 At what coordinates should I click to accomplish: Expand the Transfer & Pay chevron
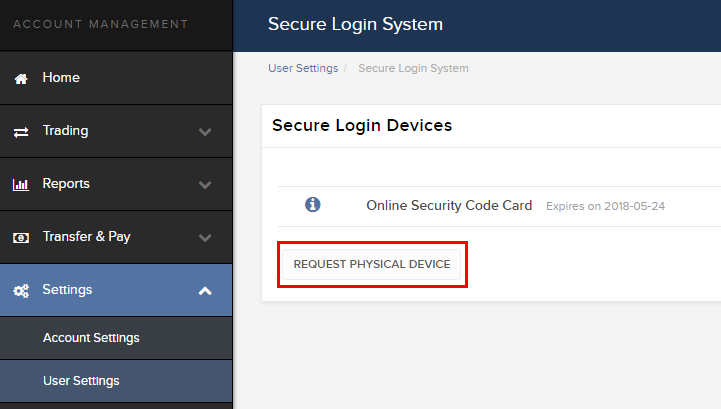(x=205, y=238)
